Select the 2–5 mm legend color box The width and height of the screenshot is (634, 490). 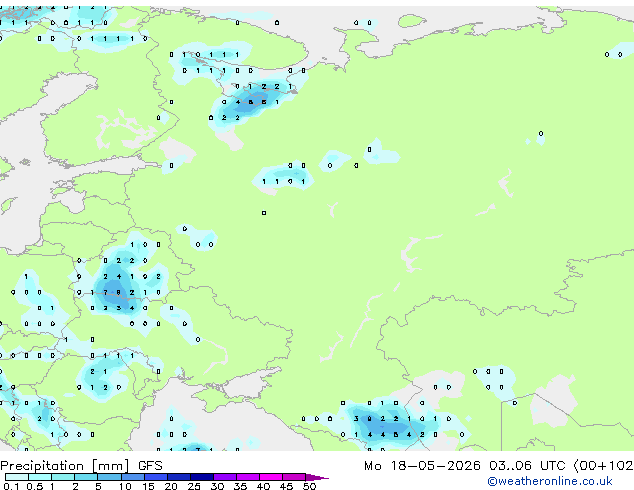(86, 477)
